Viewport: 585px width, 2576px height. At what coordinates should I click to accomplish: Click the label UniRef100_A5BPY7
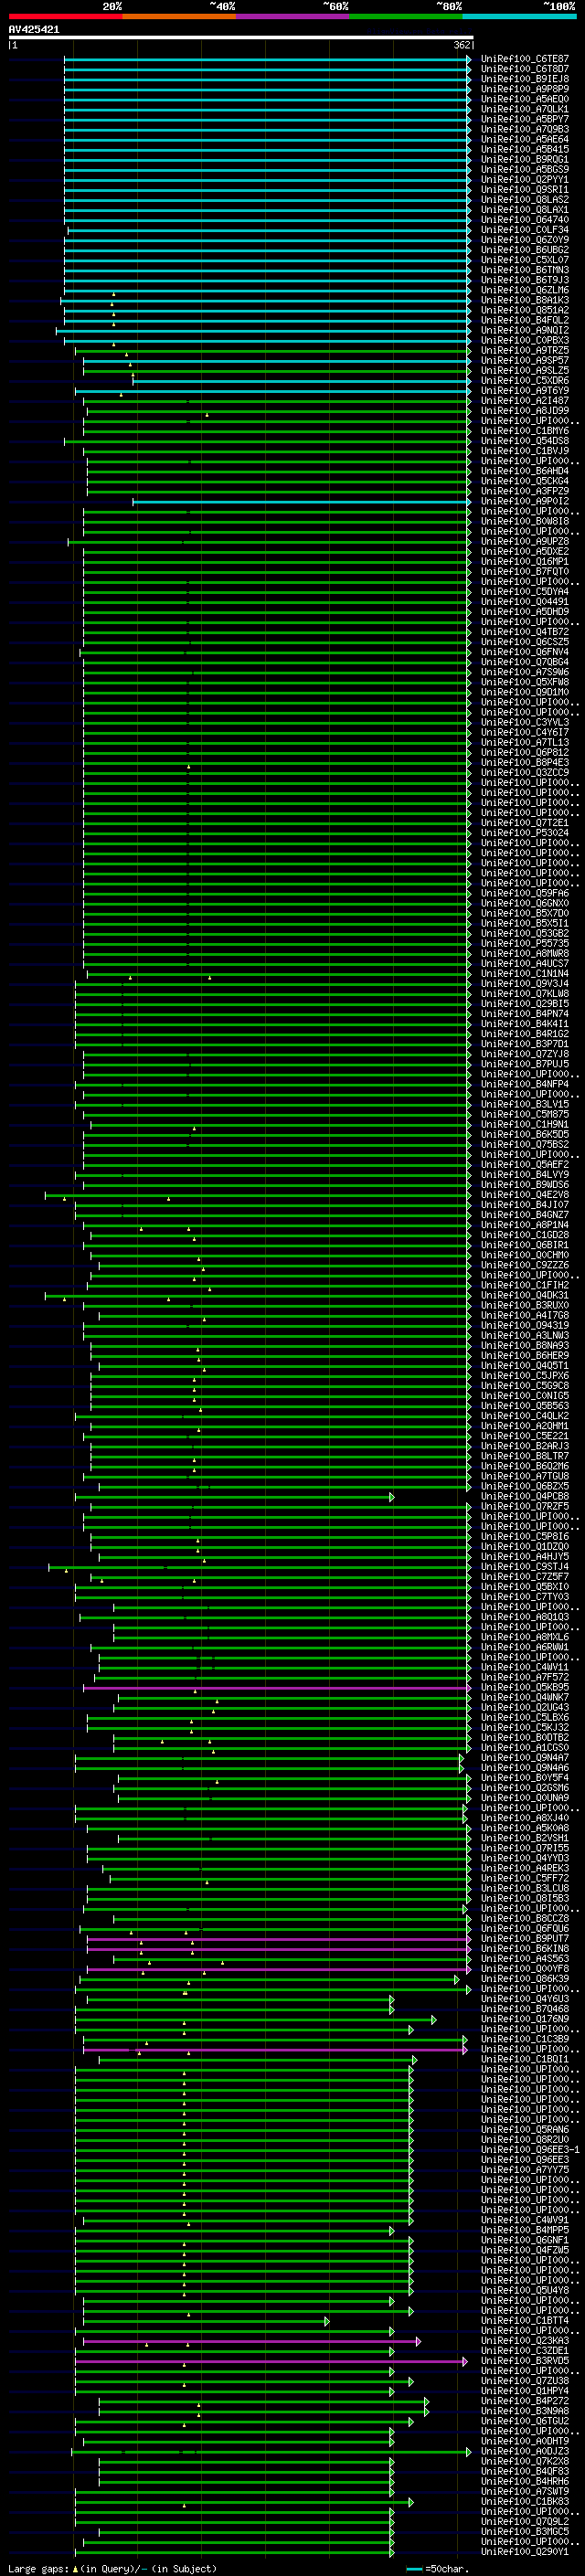point(525,119)
